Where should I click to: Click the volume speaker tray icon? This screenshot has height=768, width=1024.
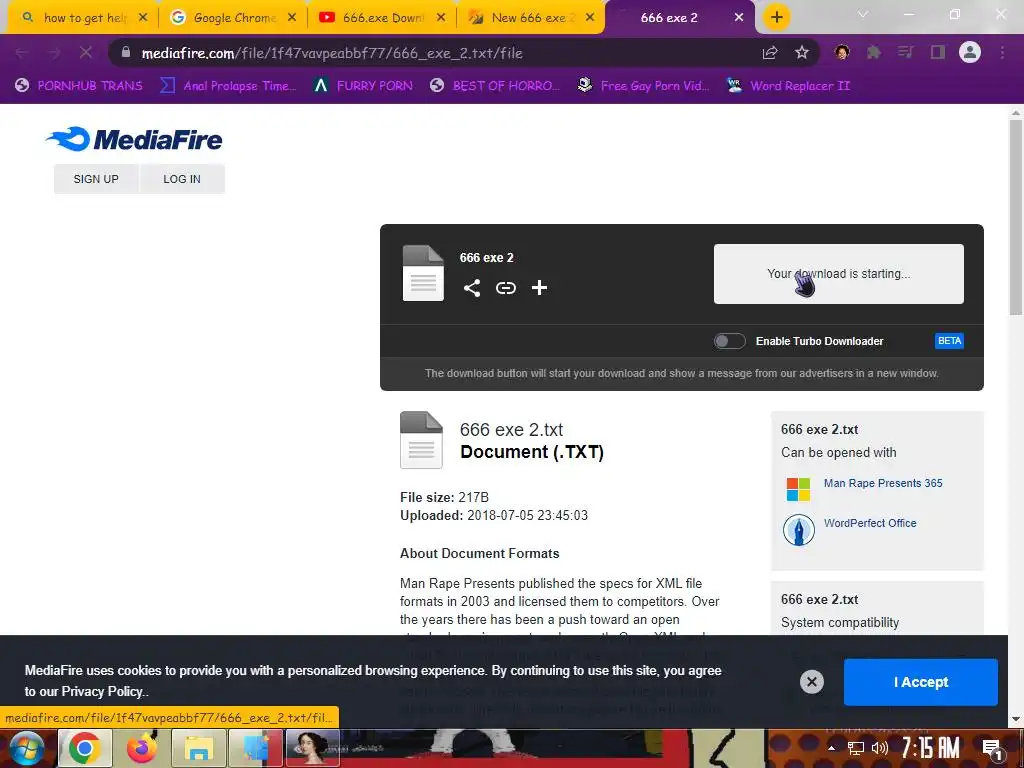(880, 748)
